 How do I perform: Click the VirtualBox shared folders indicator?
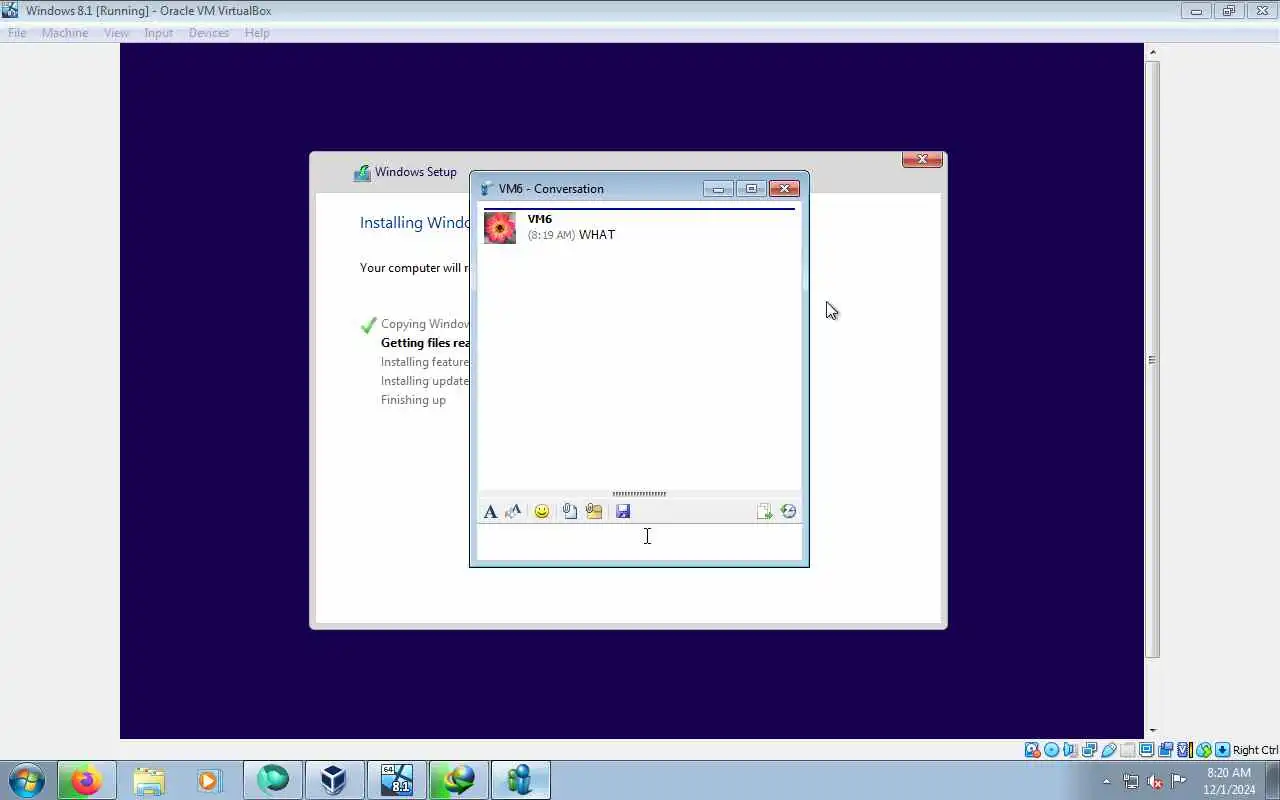1128,750
